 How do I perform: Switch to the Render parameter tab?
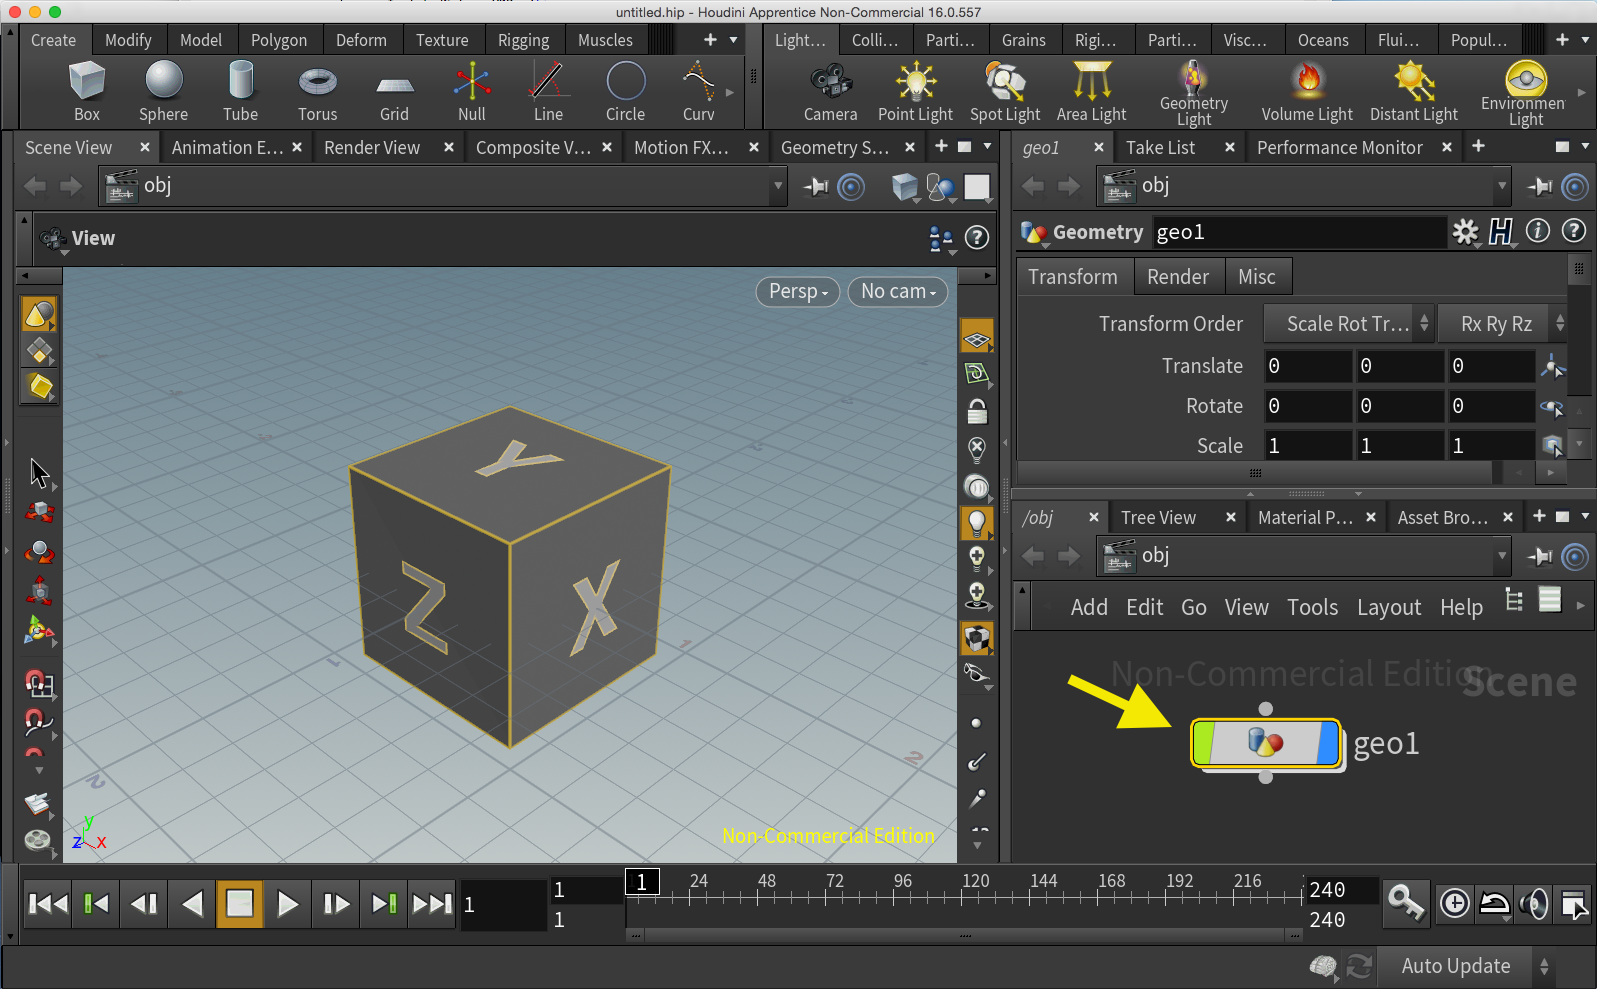click(x=1177, y=277)
